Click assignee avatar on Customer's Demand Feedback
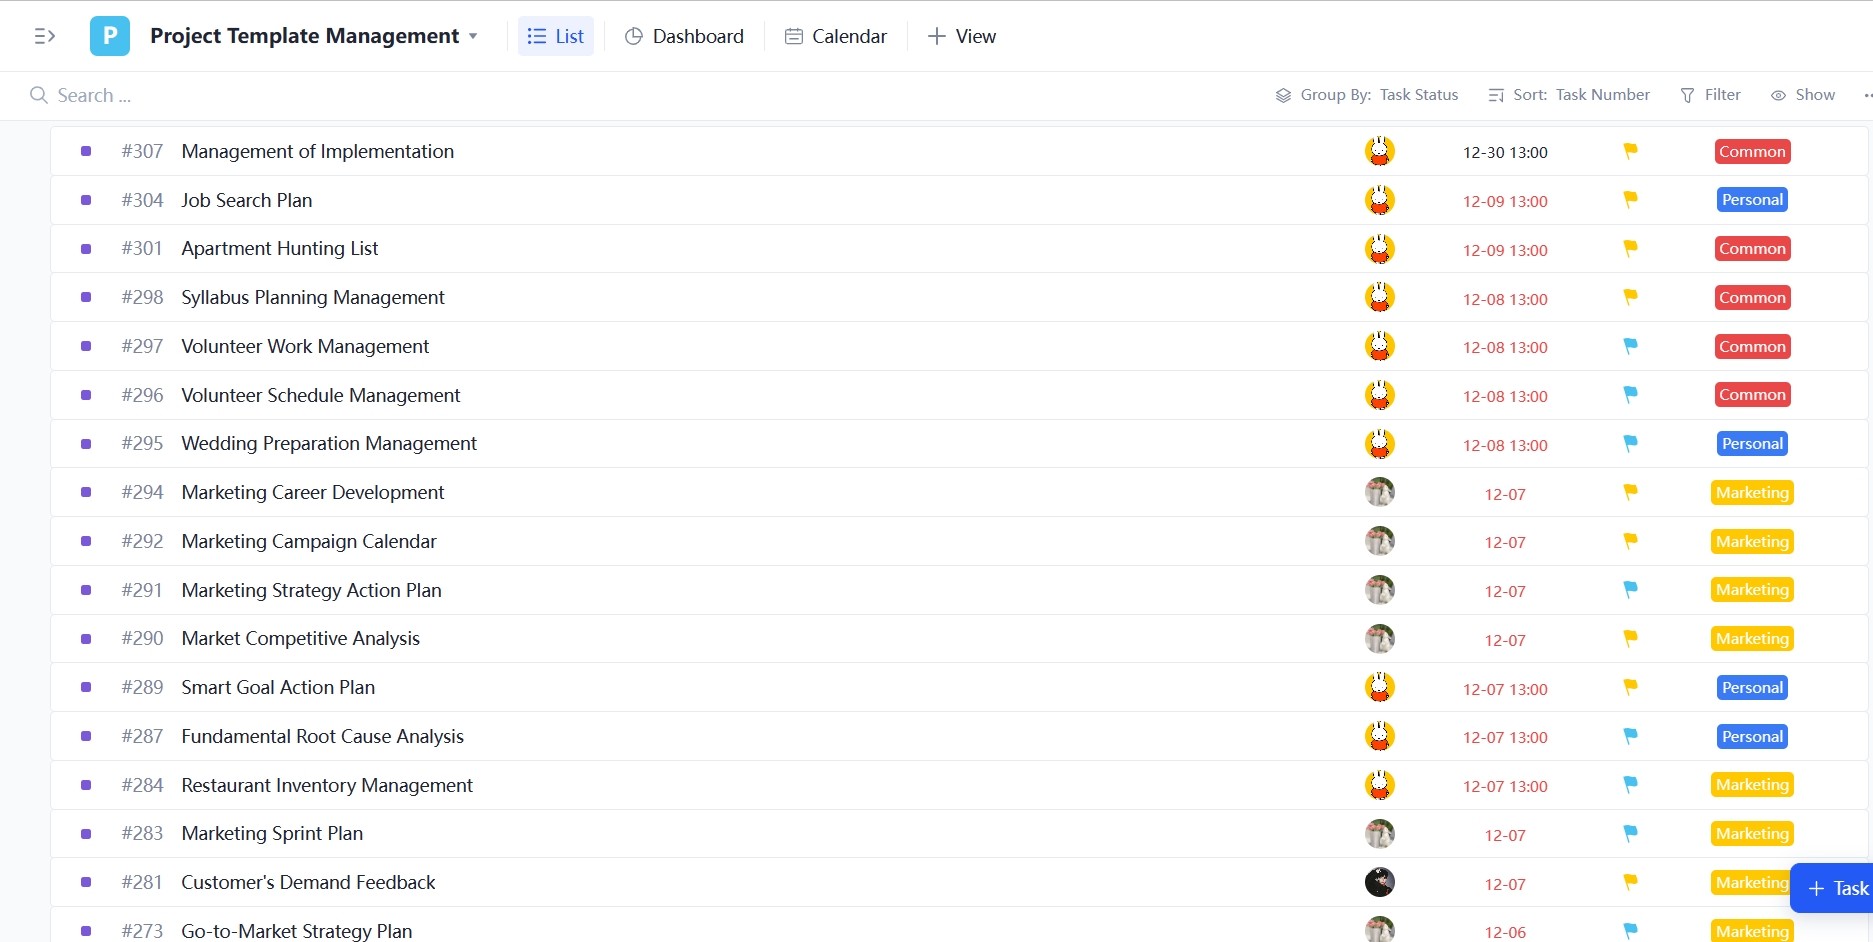Screen dimensions: 1873x942 [x=1379, y=882]
